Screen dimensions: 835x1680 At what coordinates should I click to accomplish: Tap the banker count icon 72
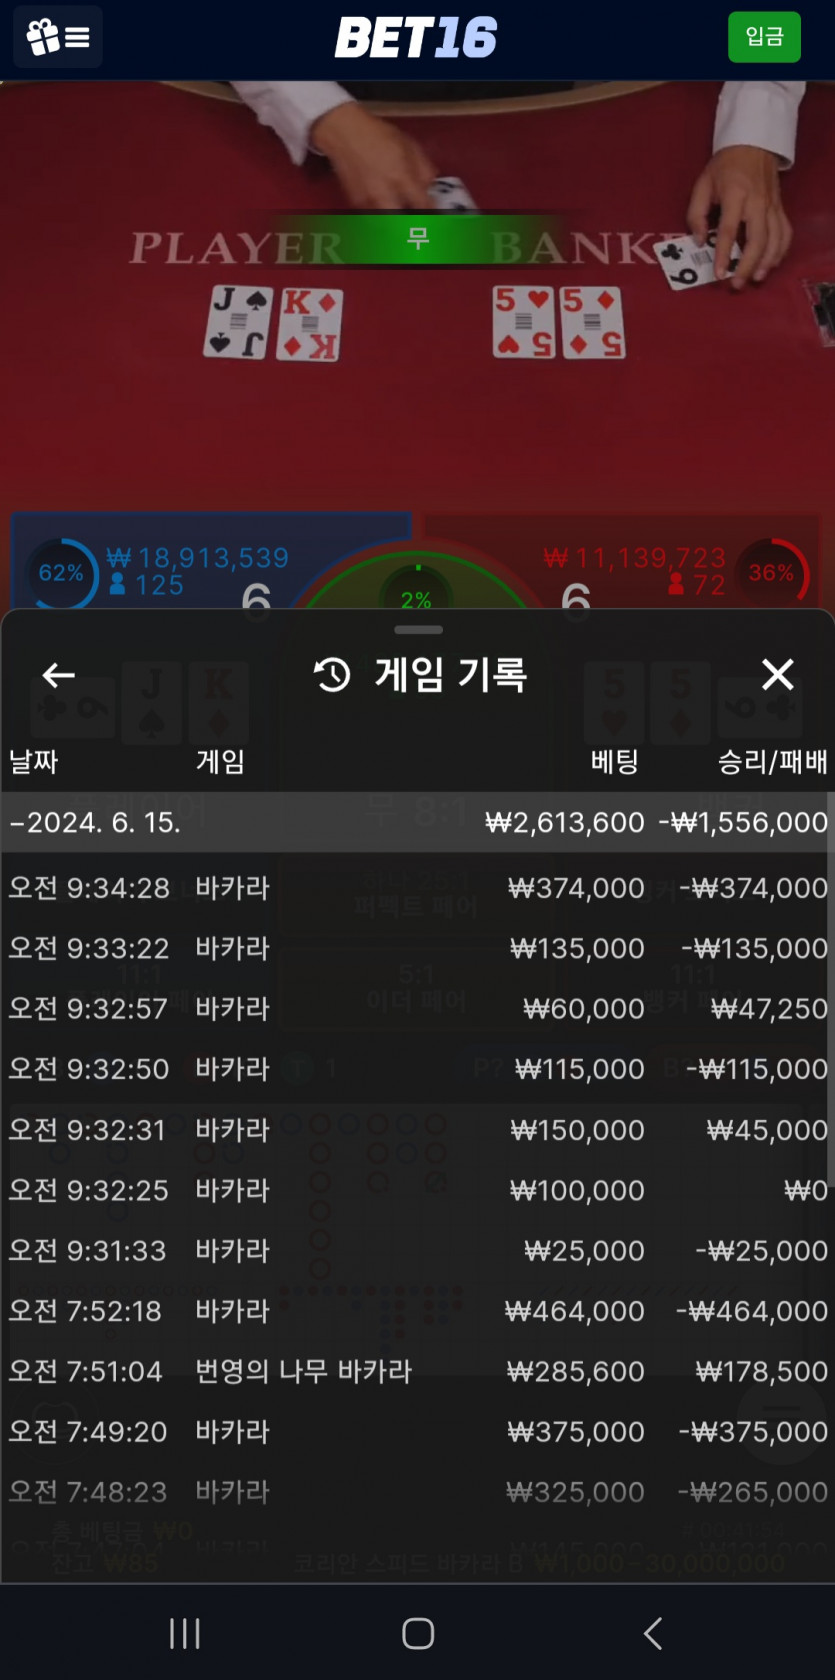pos(676,584)
